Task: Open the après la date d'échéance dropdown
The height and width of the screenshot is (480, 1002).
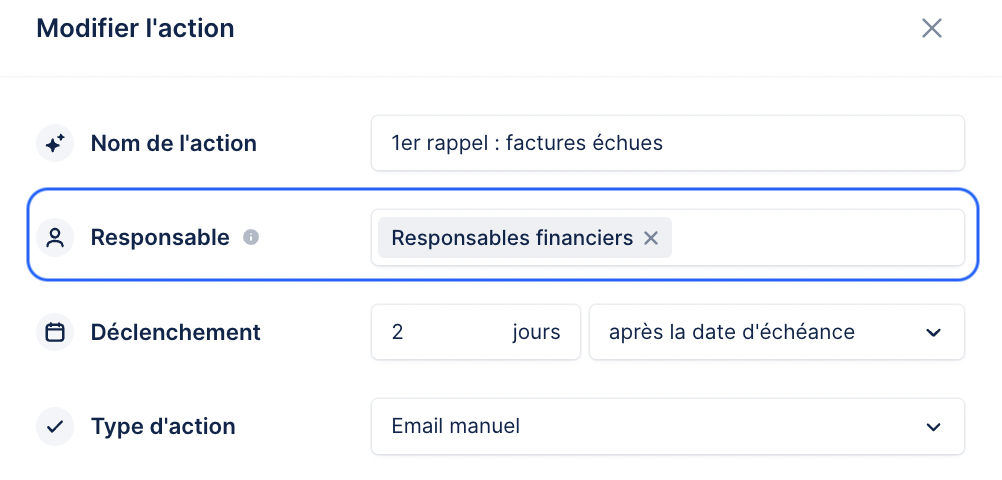Action: click(x=776, y=332)
